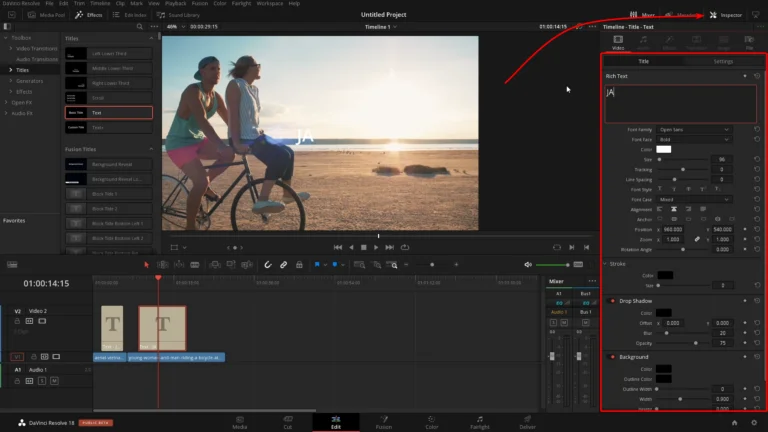Switch to the Cut page

click(288, 422)
